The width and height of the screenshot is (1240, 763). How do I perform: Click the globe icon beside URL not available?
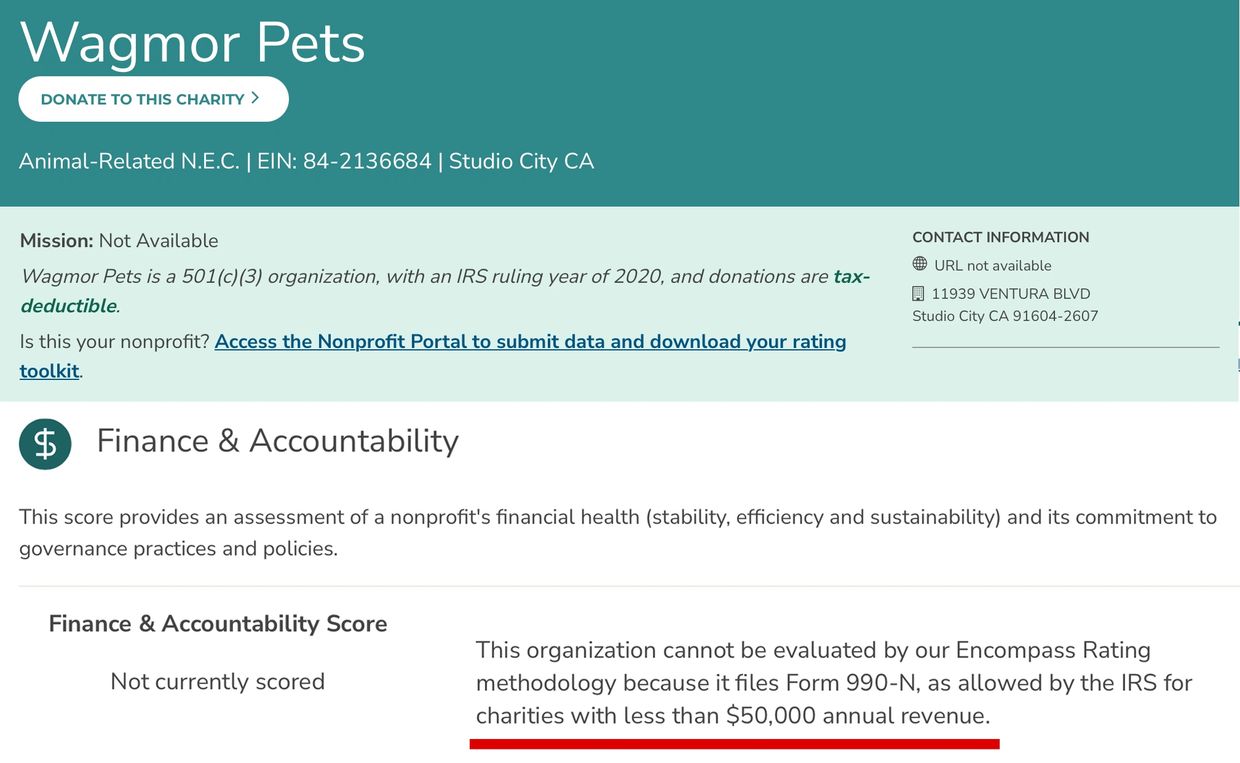pos(919,263)
